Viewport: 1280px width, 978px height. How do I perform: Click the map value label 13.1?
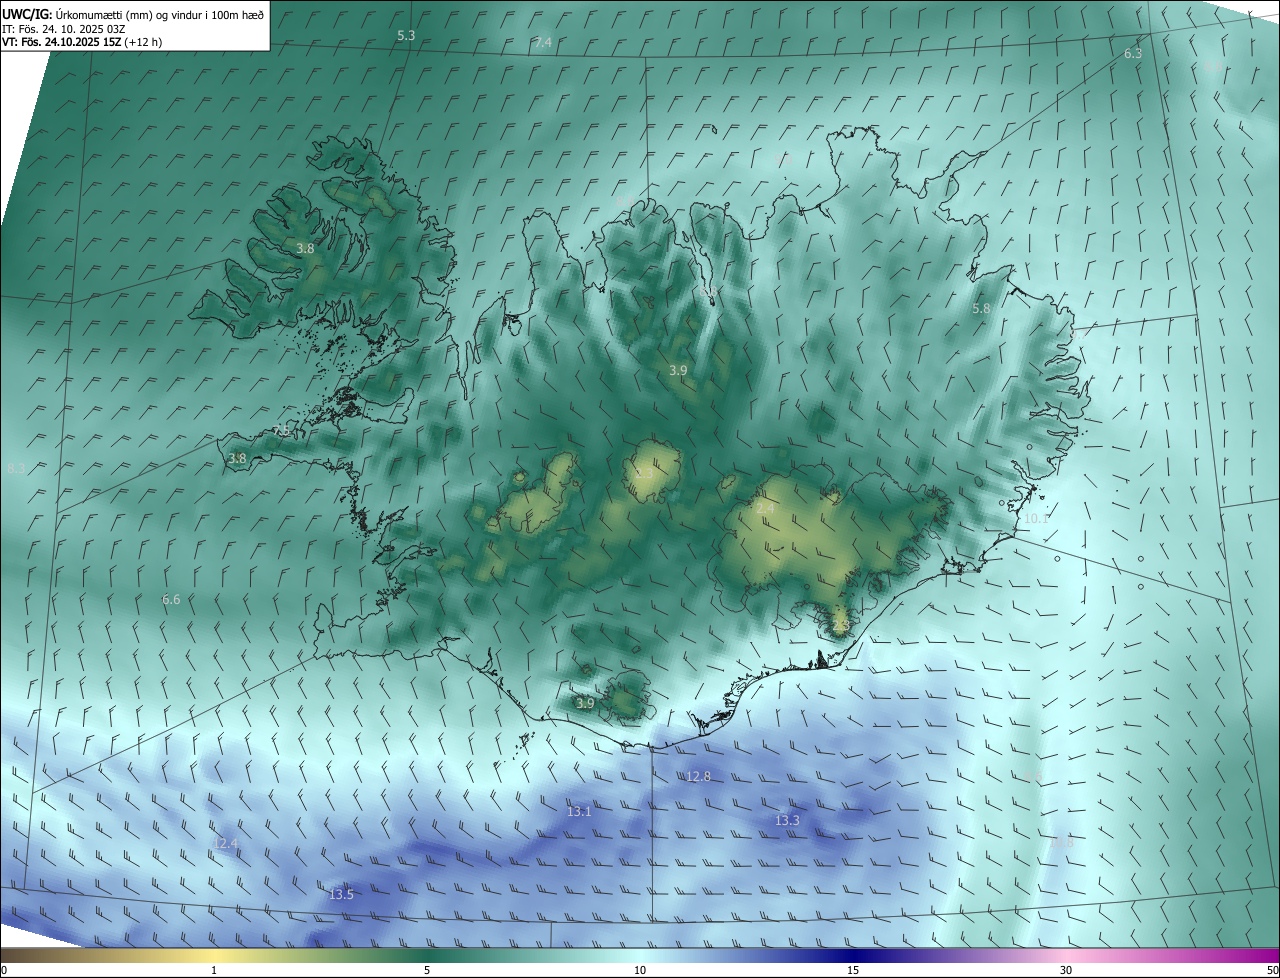pyautogui.click(x=579, y=812)
